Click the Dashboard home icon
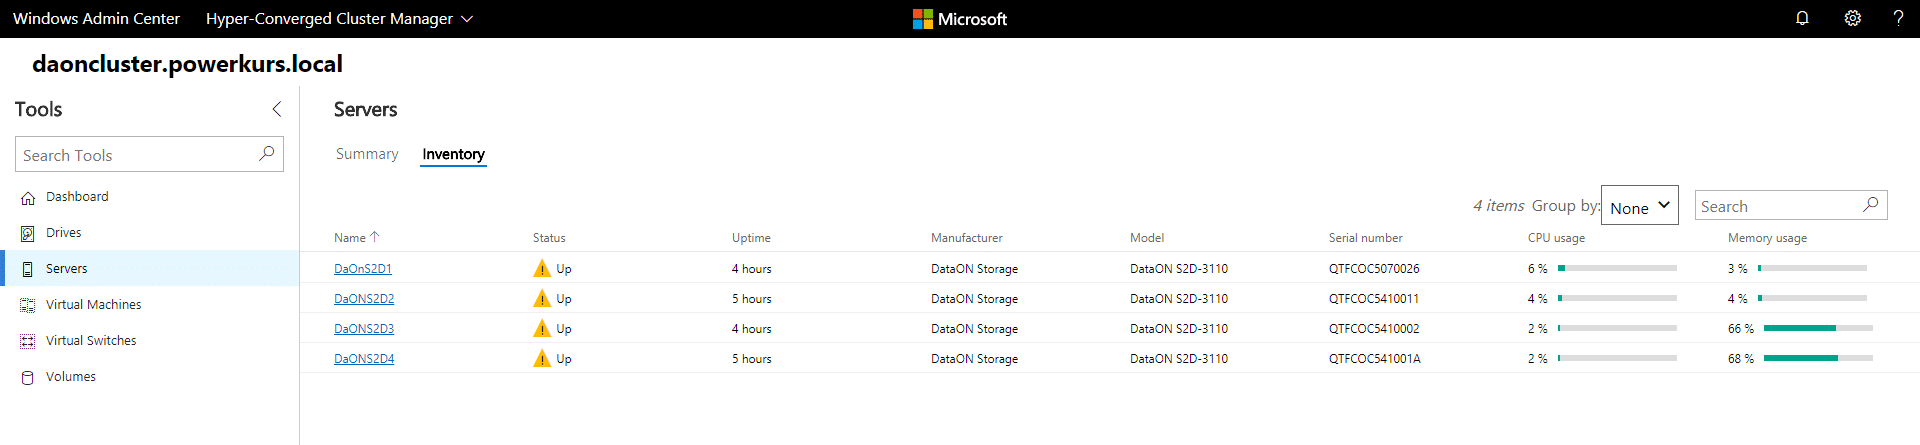 pyautogui.click(x=28, y=198)
